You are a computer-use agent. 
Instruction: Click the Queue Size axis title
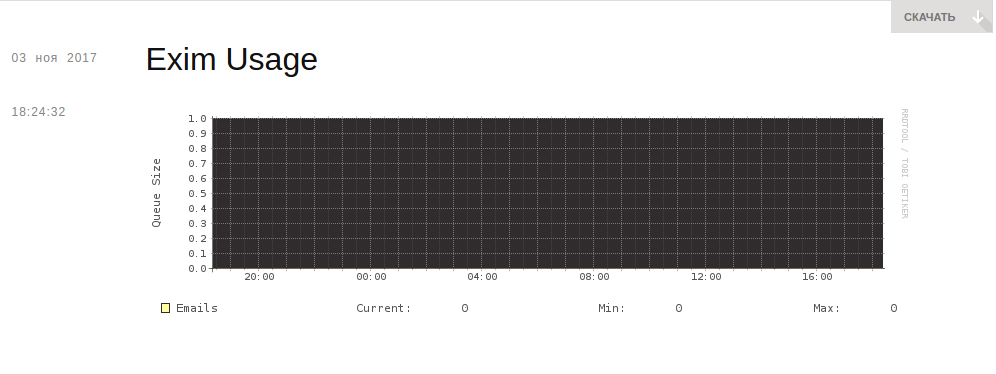click(x=156, y=192)
